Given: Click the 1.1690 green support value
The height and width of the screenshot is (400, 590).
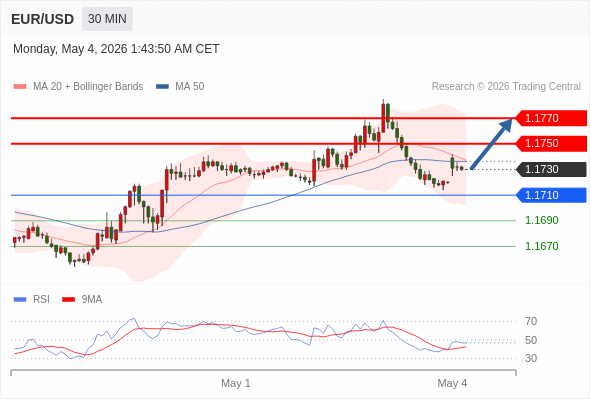Looking at the screenshot, I should (541, 221).
